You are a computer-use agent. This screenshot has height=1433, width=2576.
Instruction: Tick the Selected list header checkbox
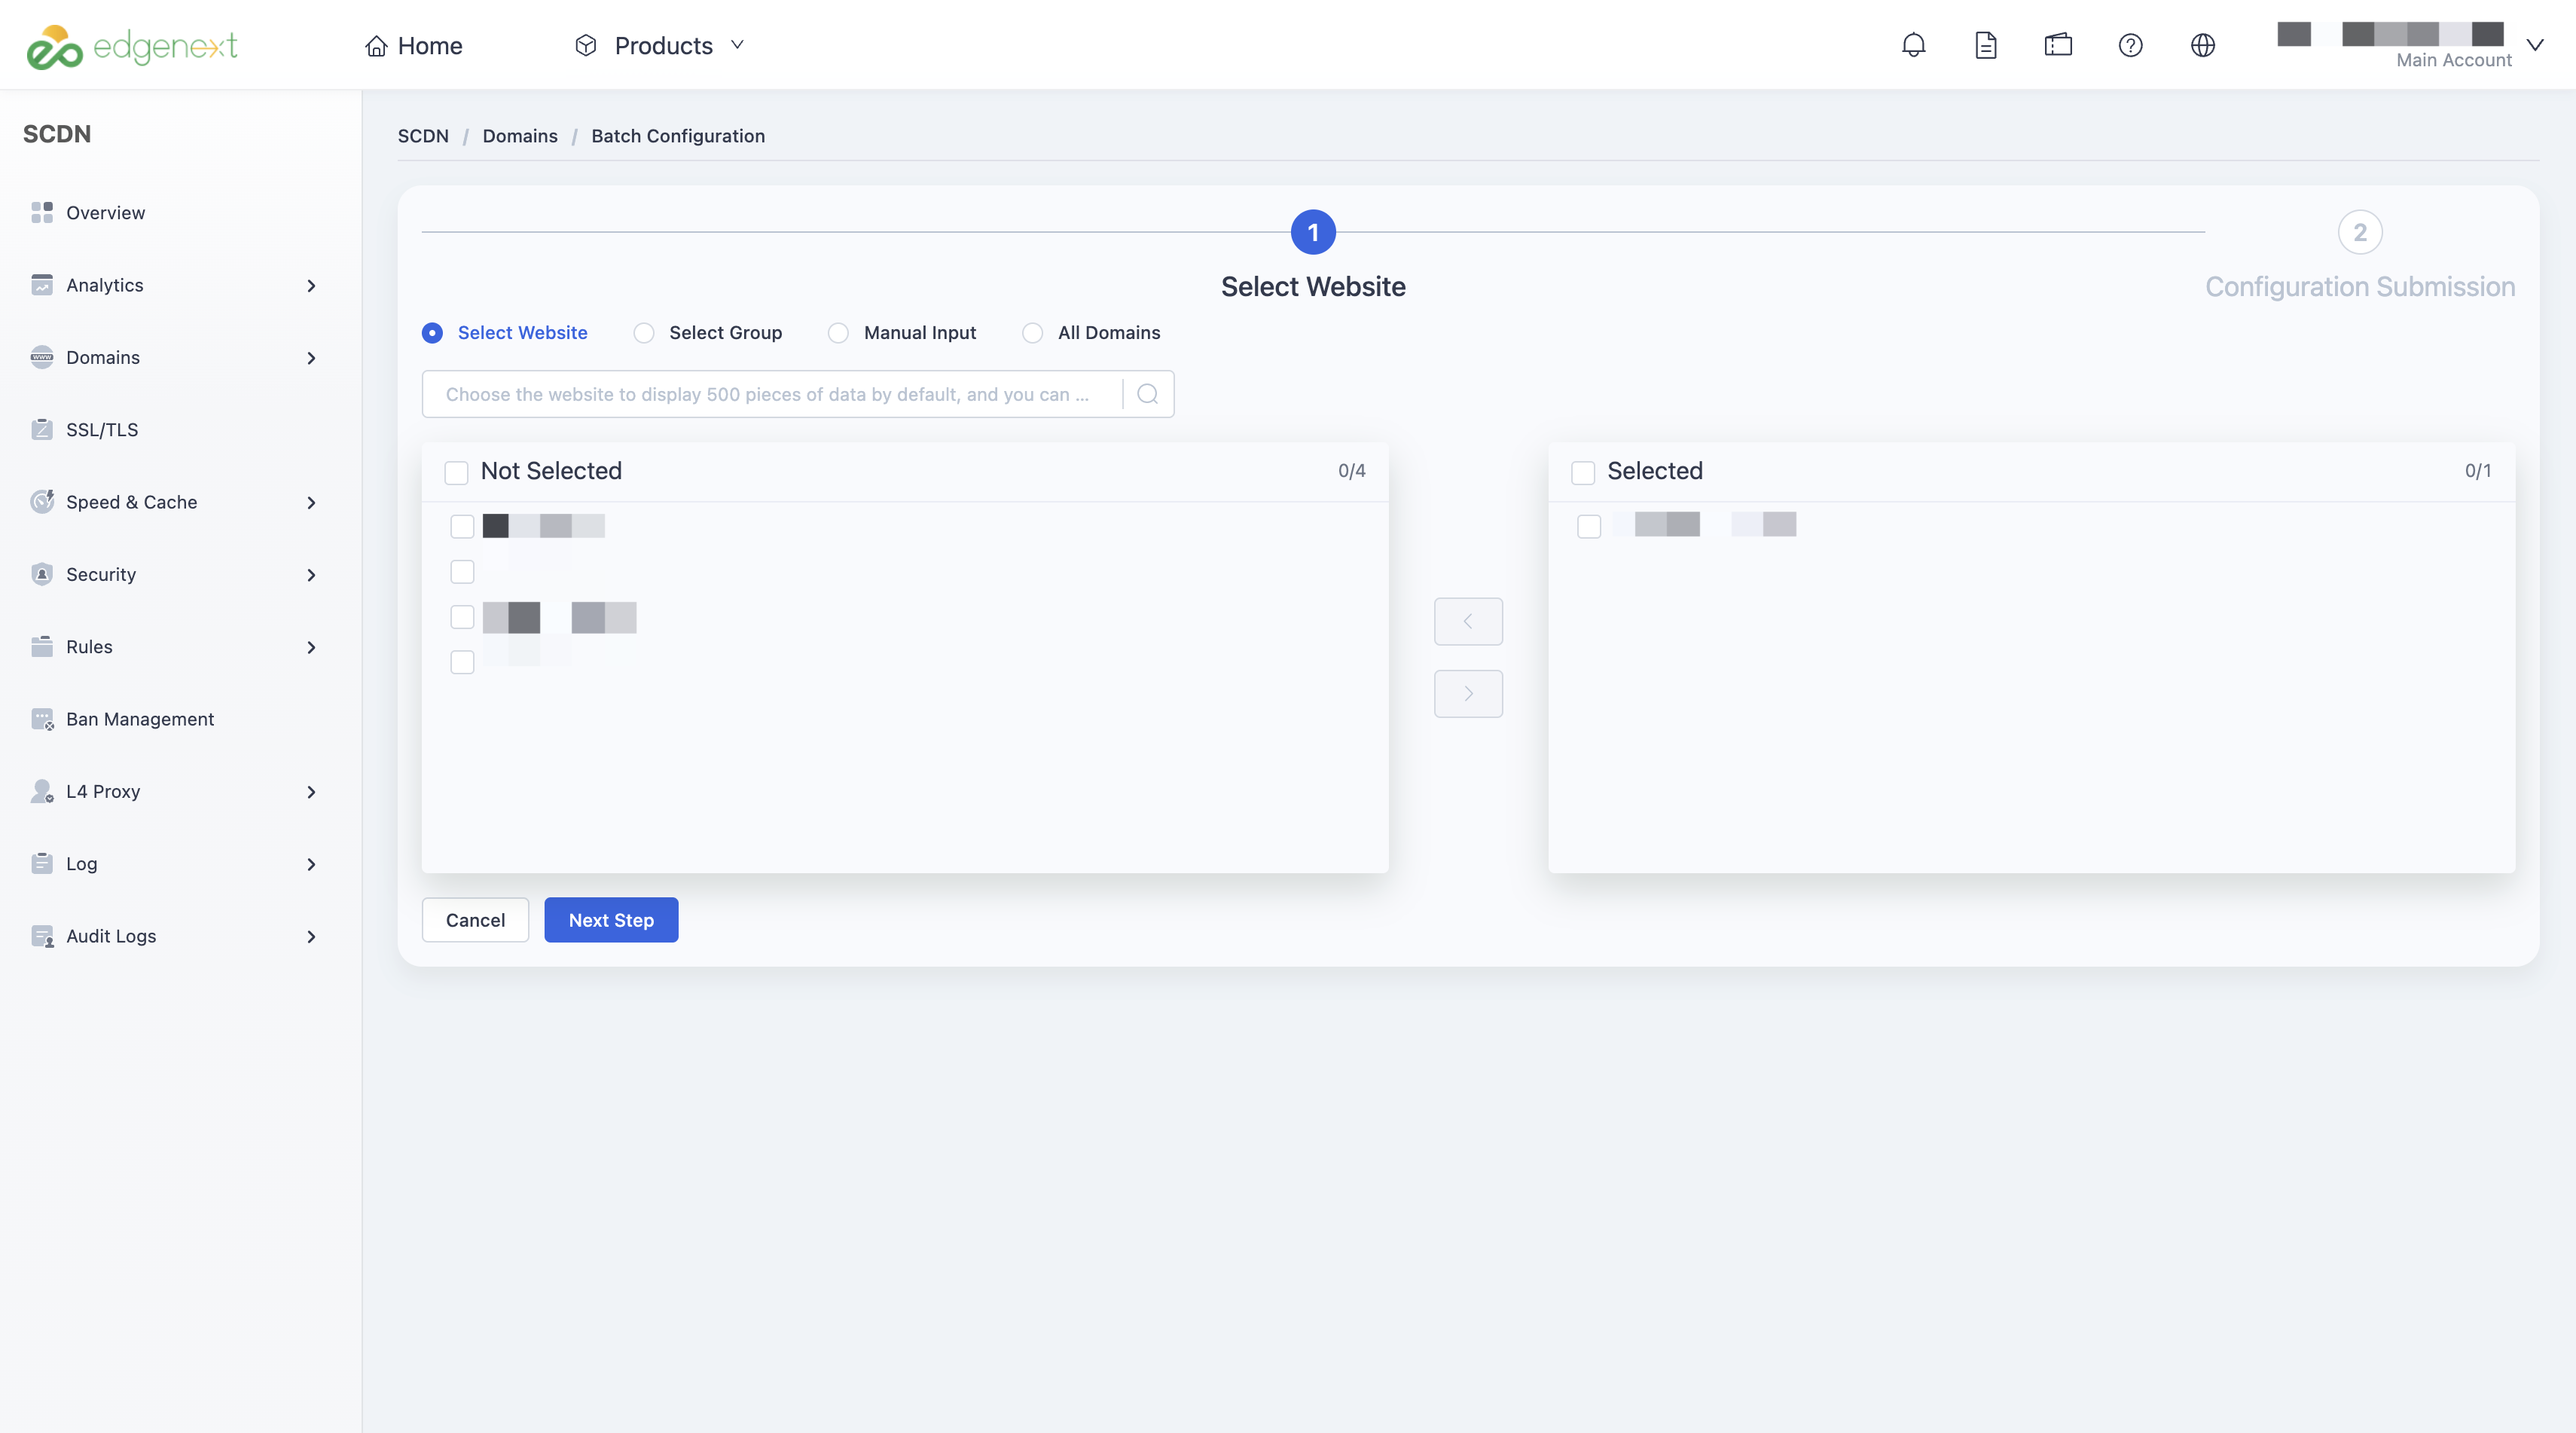tap(1583, 472)
